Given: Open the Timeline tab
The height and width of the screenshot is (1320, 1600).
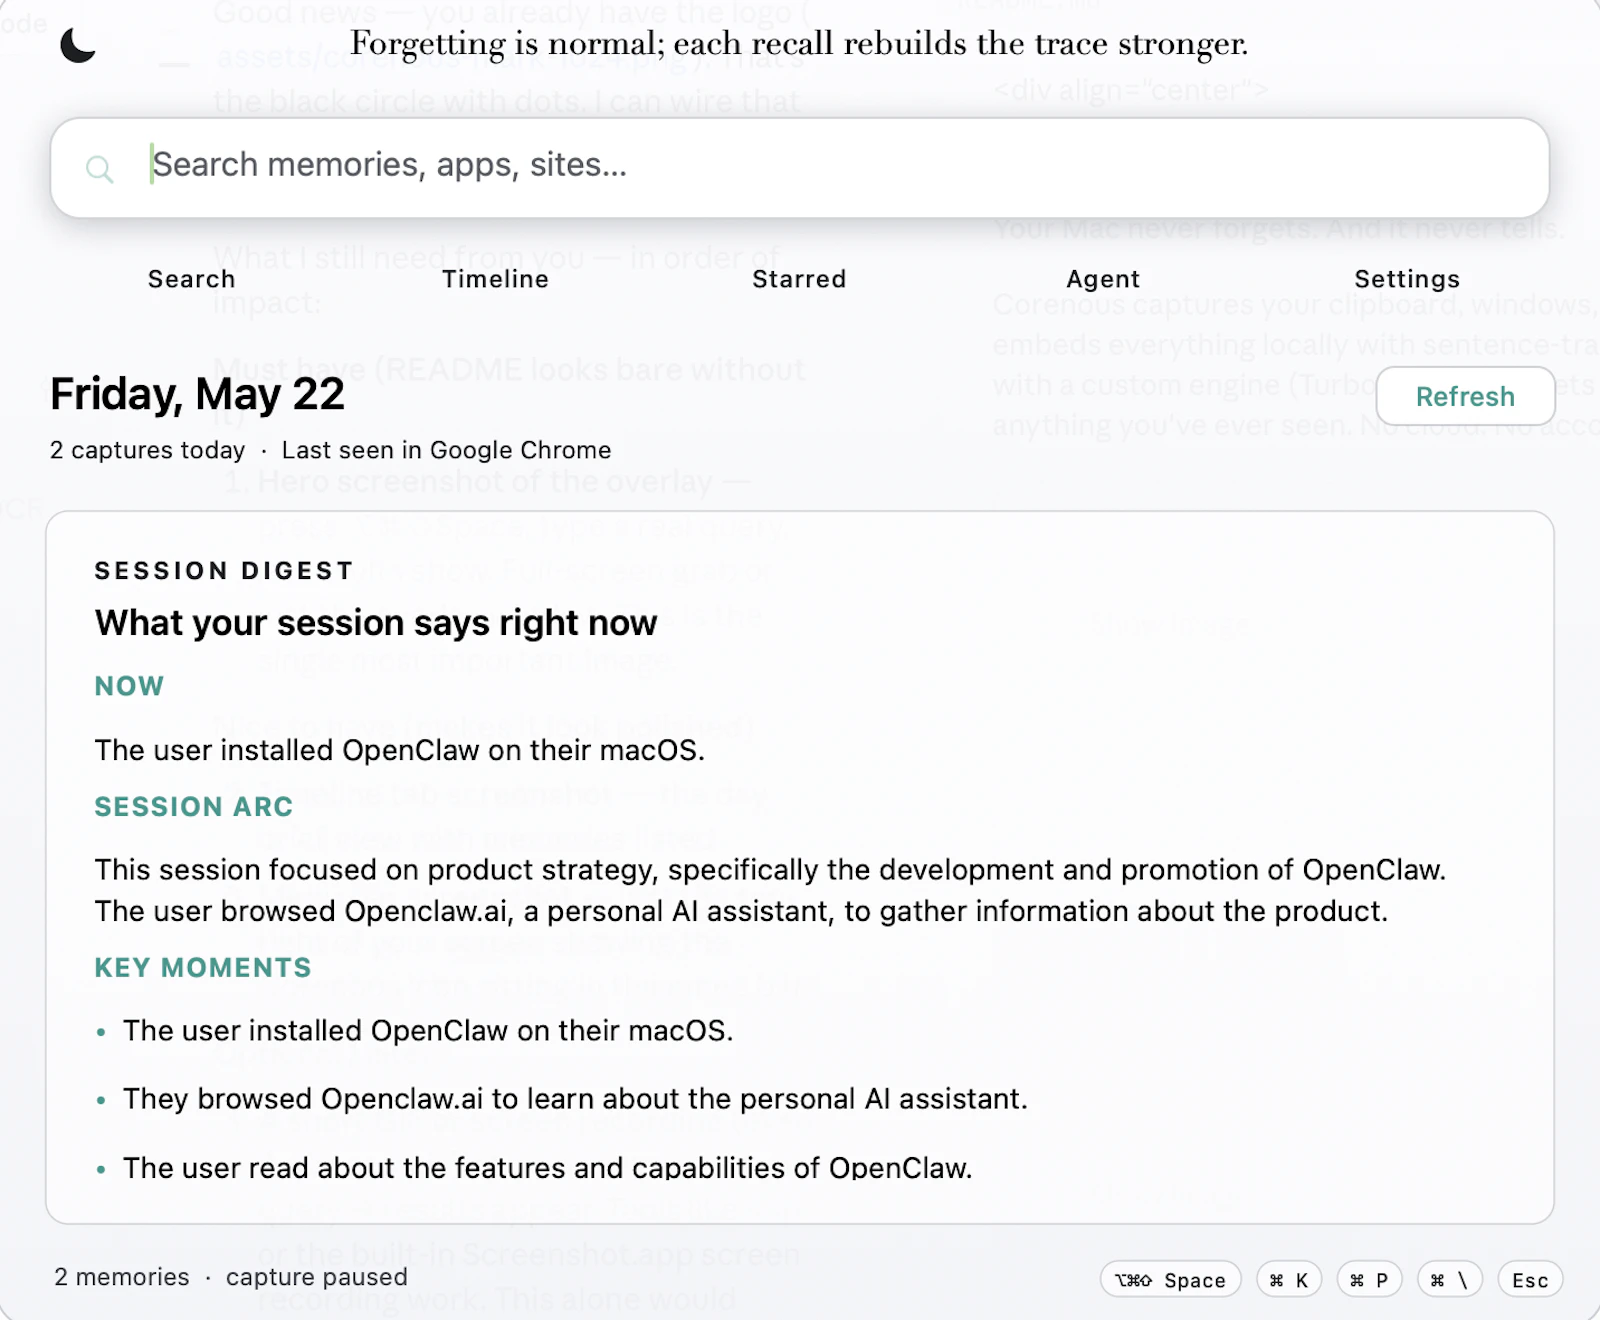Looking at the screenshot, I should pos(496,279).
